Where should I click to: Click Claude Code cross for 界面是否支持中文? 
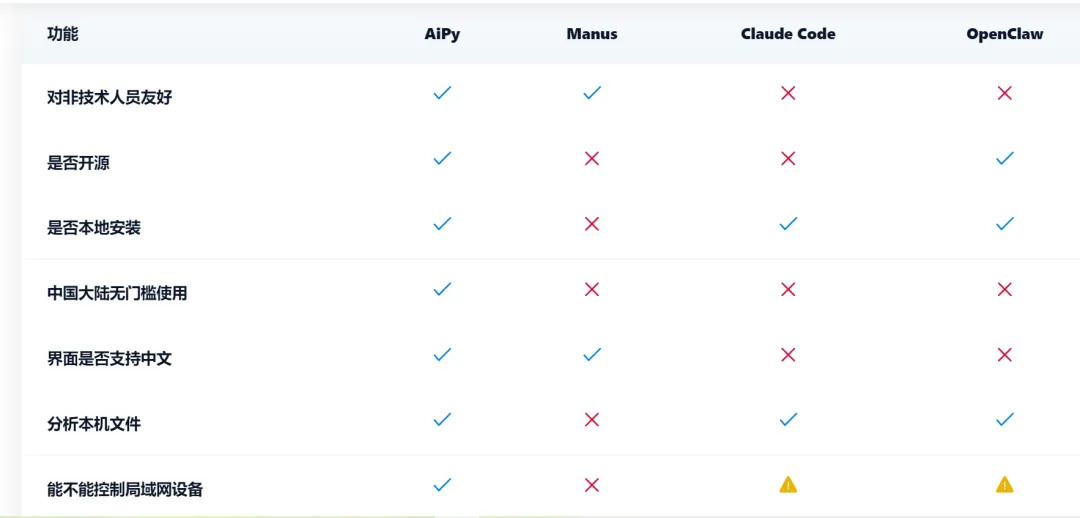click(789, 355)
